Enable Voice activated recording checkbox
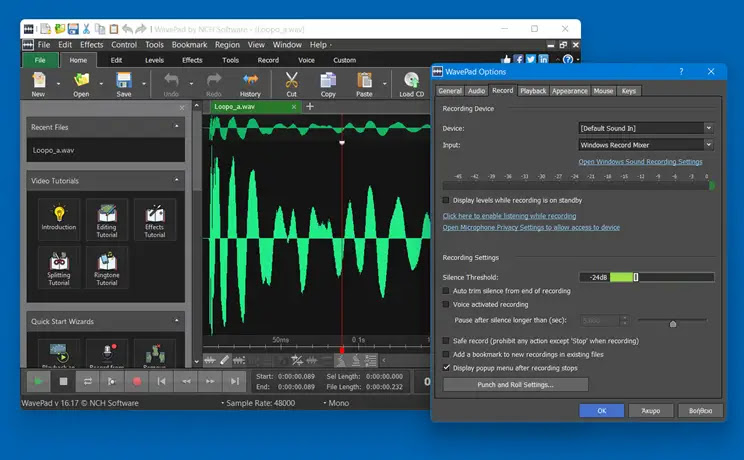This screenshot has height=460, width=744. (x=446, y=304)
